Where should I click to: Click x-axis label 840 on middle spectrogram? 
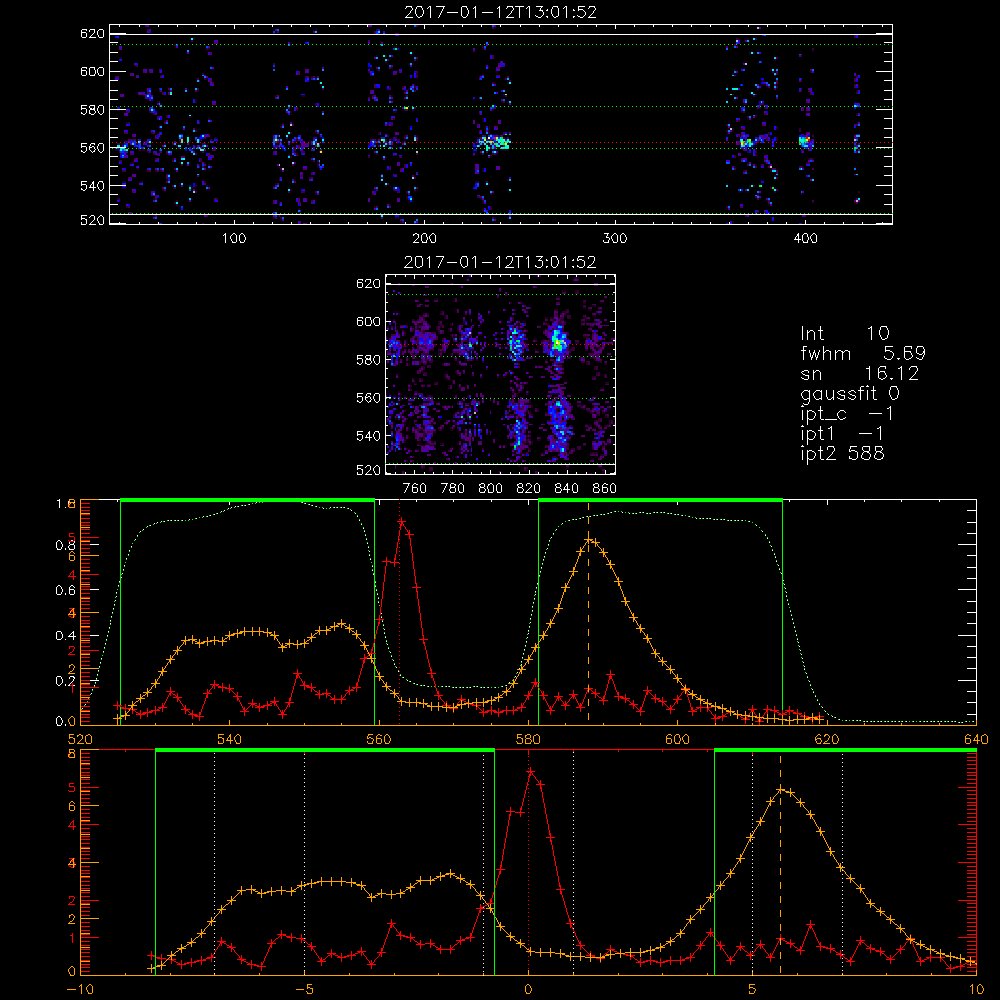click(x=566, y=489)
